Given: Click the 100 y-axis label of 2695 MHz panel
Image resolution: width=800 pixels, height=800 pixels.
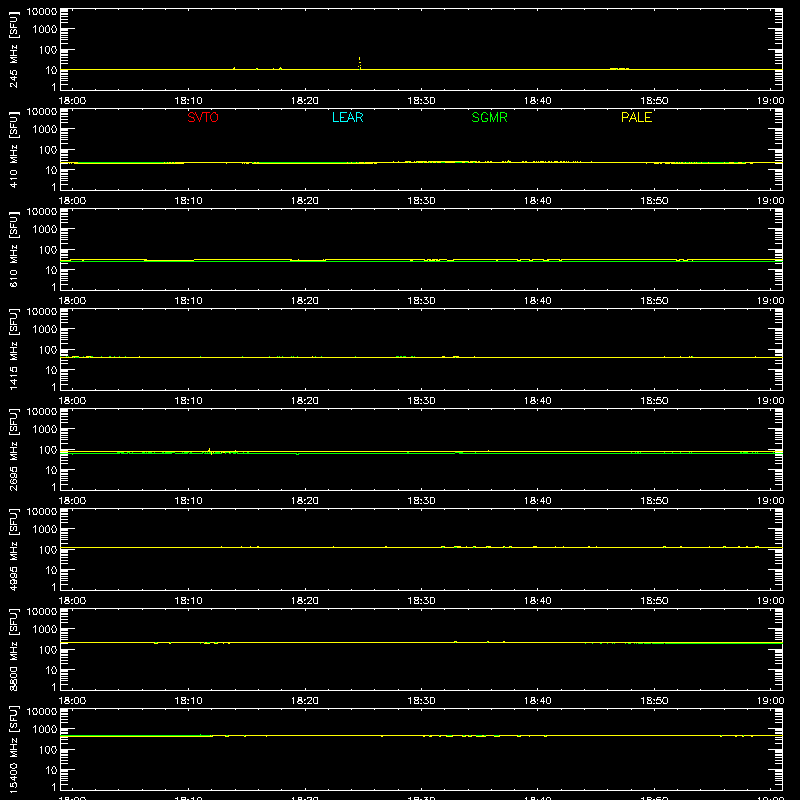Looking at the screenshot, I should click(48, 450).
